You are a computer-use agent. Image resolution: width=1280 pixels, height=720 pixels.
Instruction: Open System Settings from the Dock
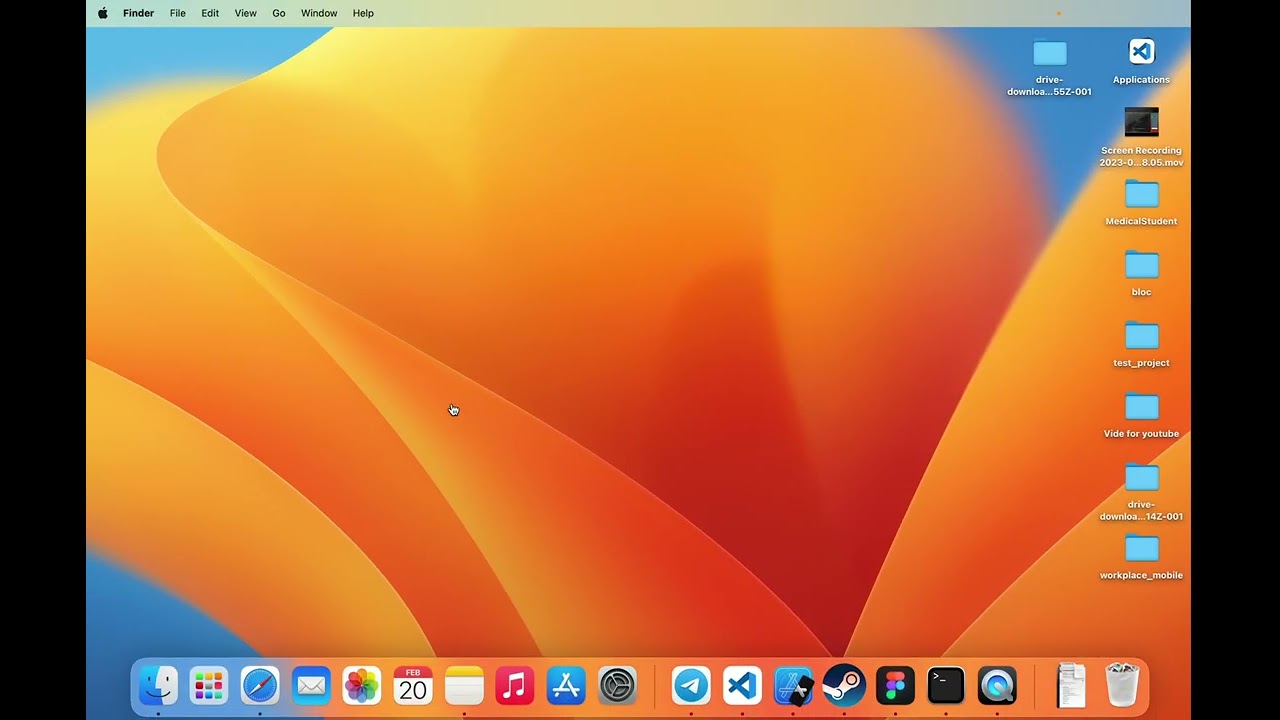click(617, 686)
